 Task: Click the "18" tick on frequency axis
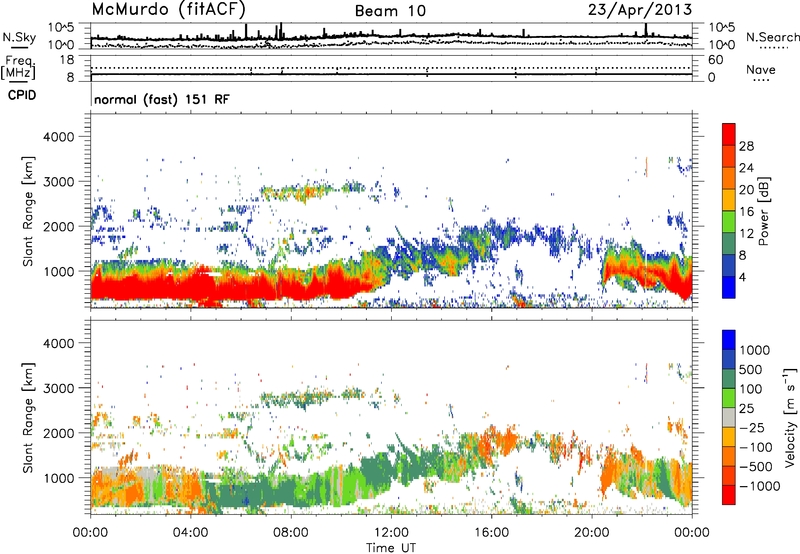coord(67,60)
